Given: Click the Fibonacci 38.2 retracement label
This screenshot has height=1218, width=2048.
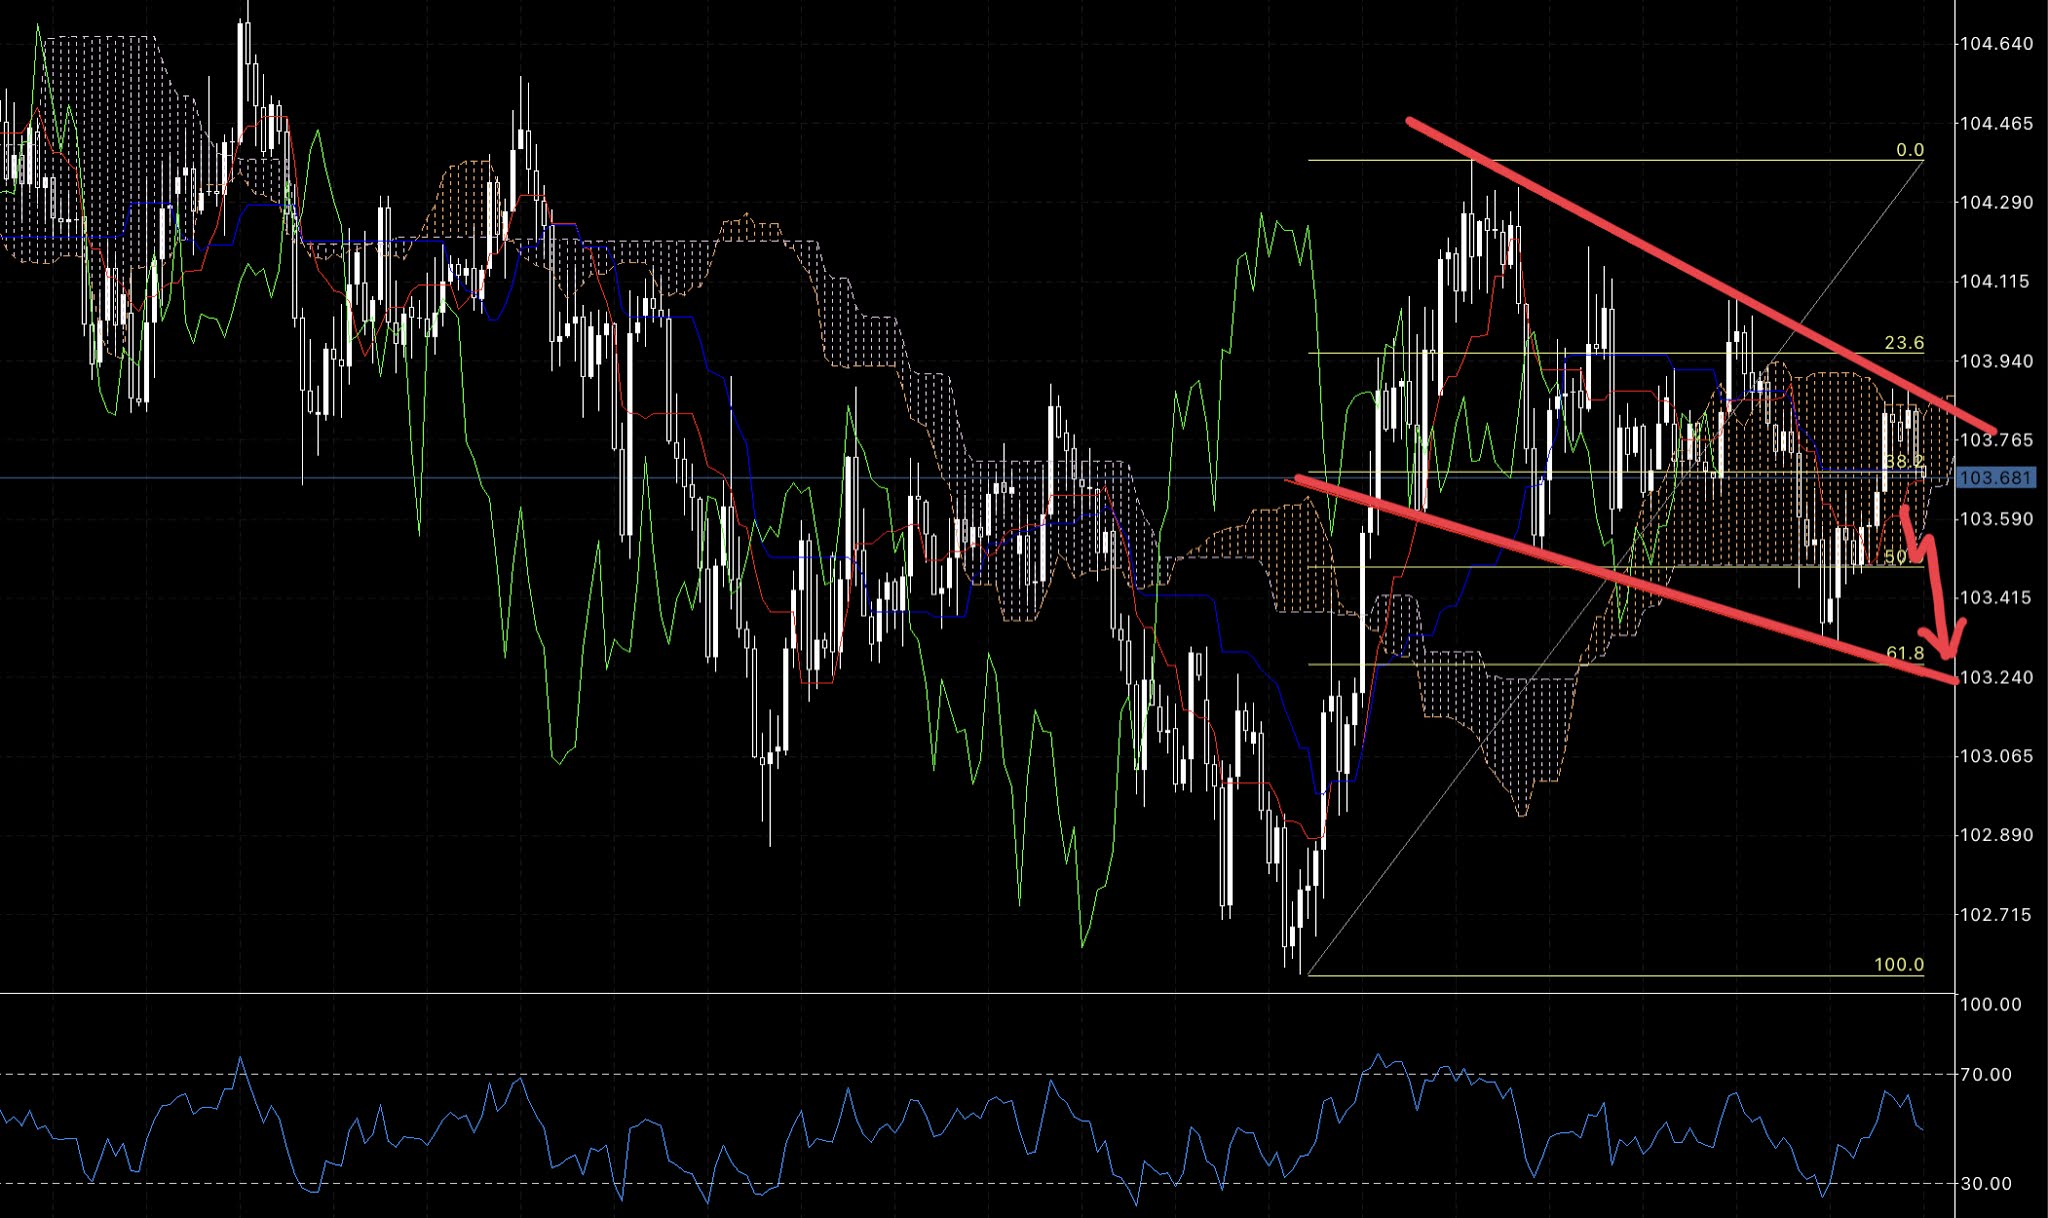Looking at the screenshot, I should point(1903,461).
